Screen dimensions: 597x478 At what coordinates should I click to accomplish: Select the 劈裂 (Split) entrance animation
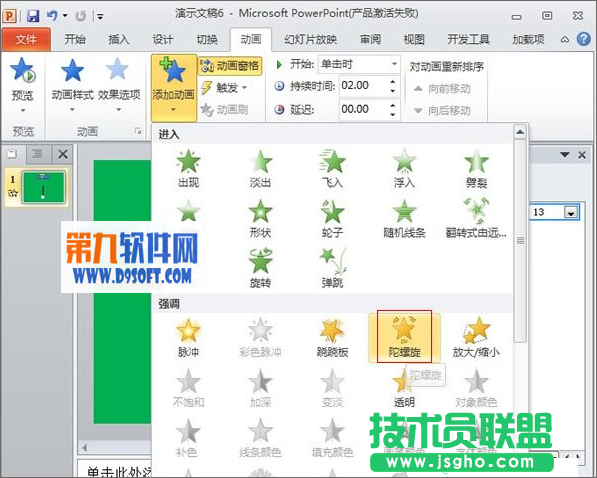coord(476,168)
